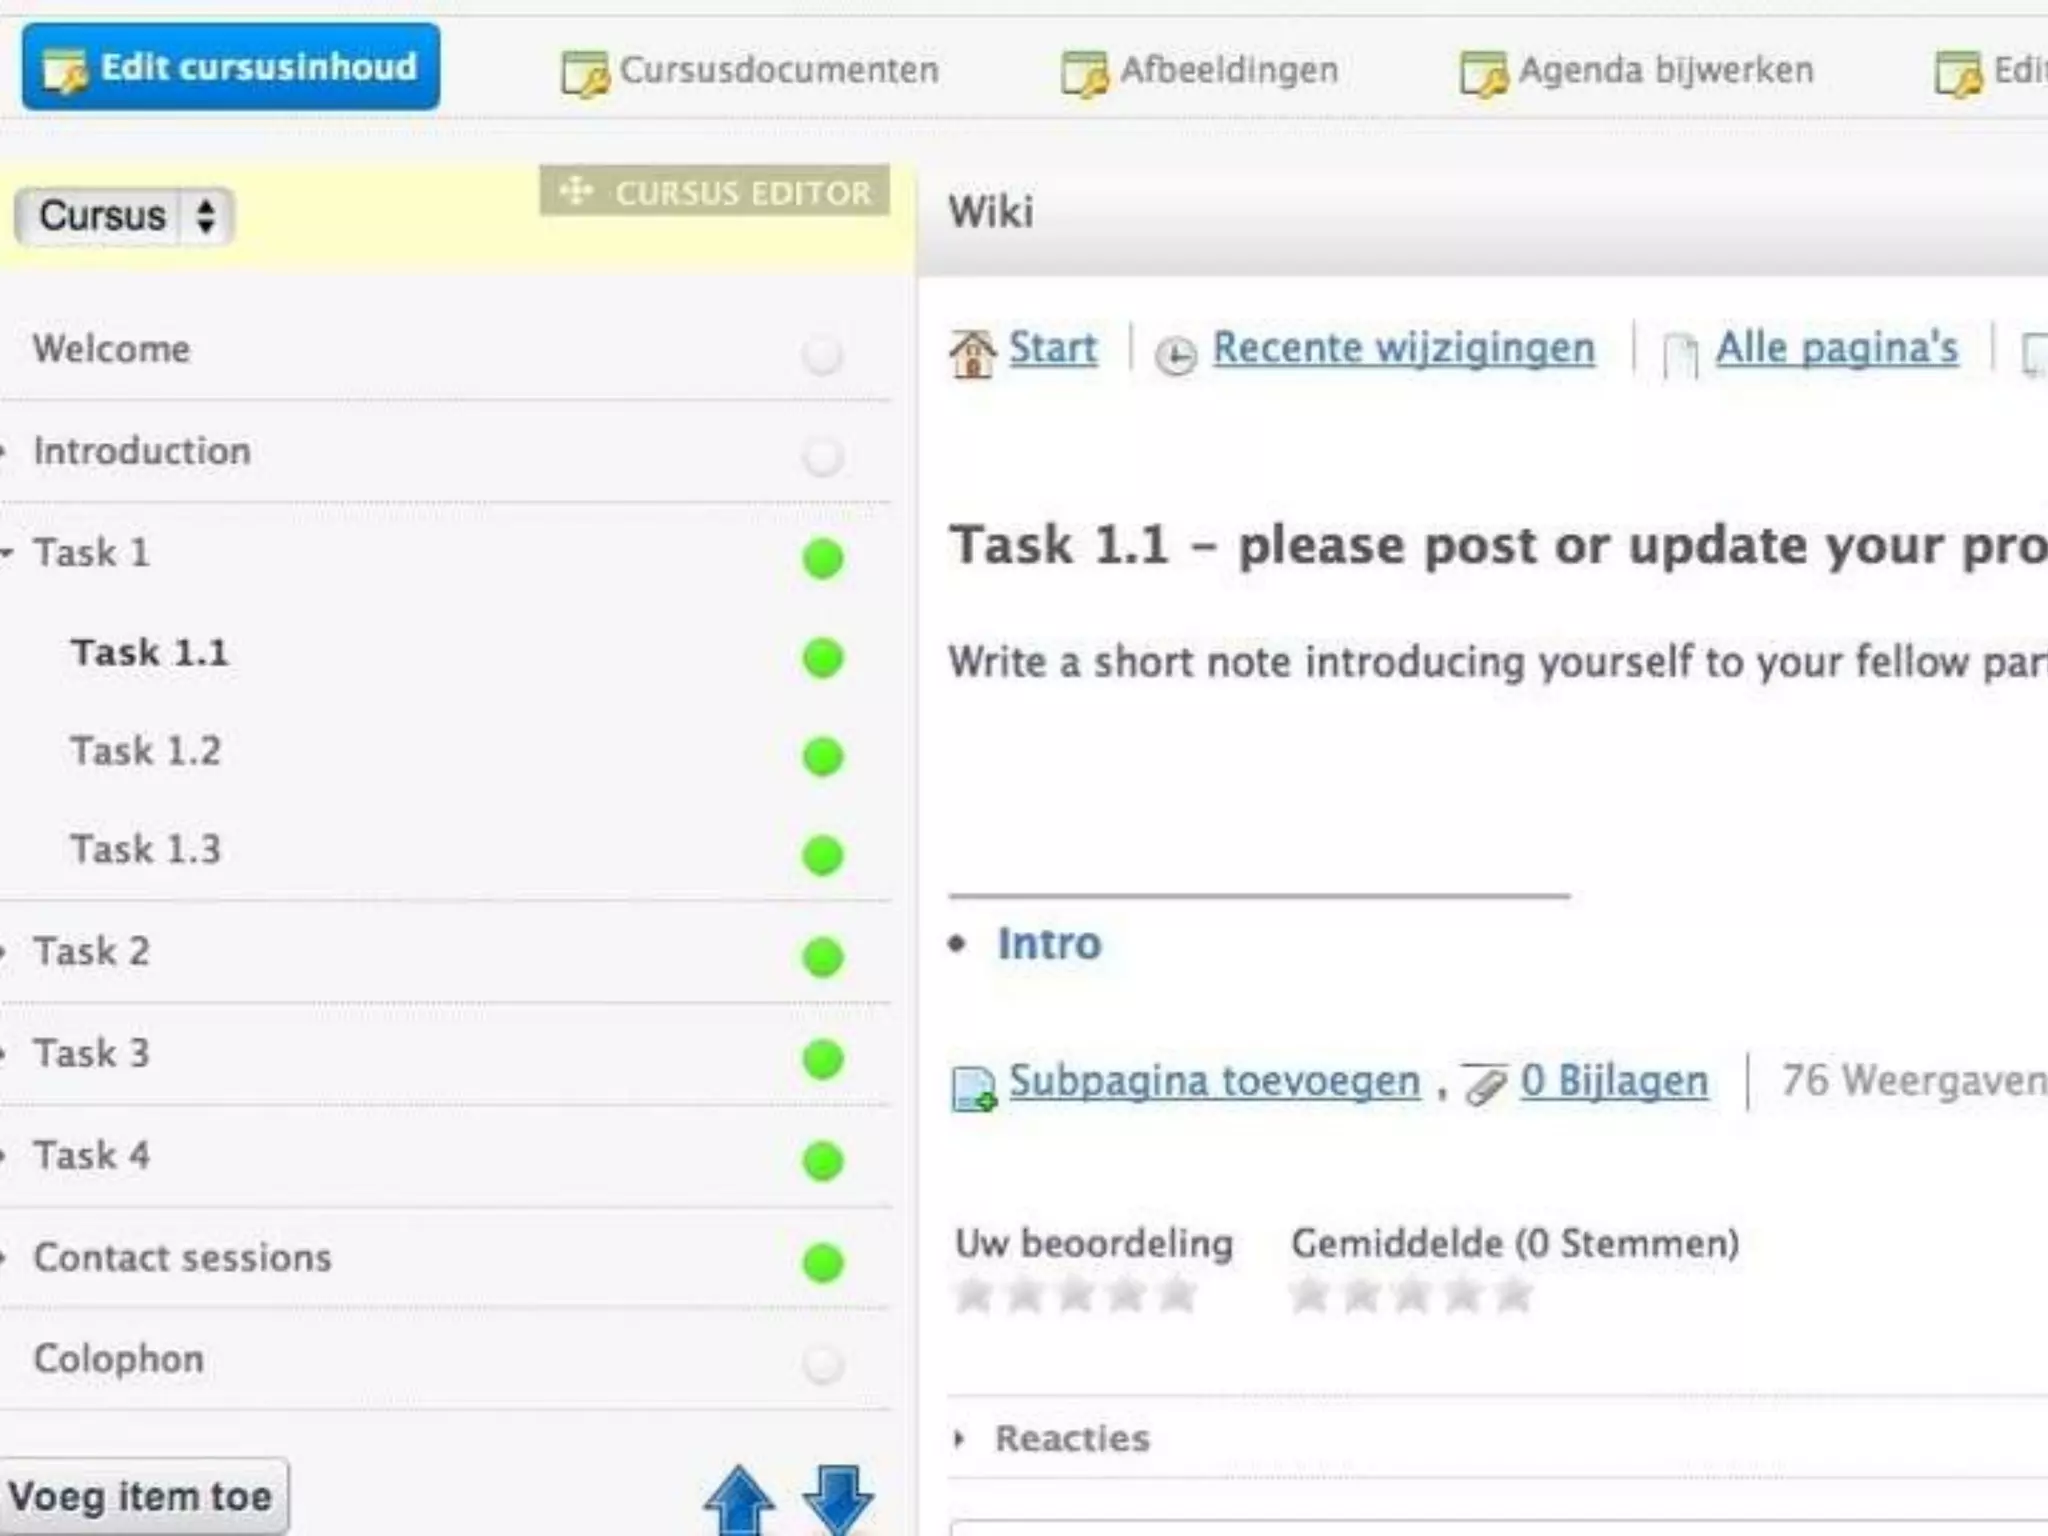Switch to the Agenda bijwerken tab
The height and width of the screenshot is (1536, 2048).
[1637, 70]
